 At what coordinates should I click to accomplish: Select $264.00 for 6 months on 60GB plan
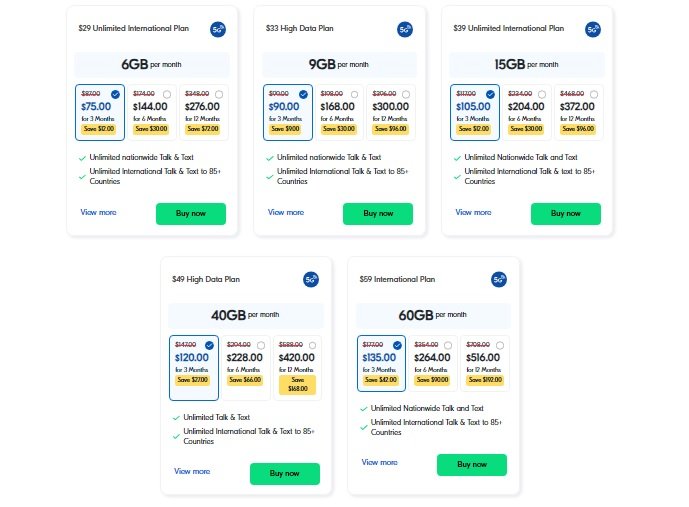432,363
